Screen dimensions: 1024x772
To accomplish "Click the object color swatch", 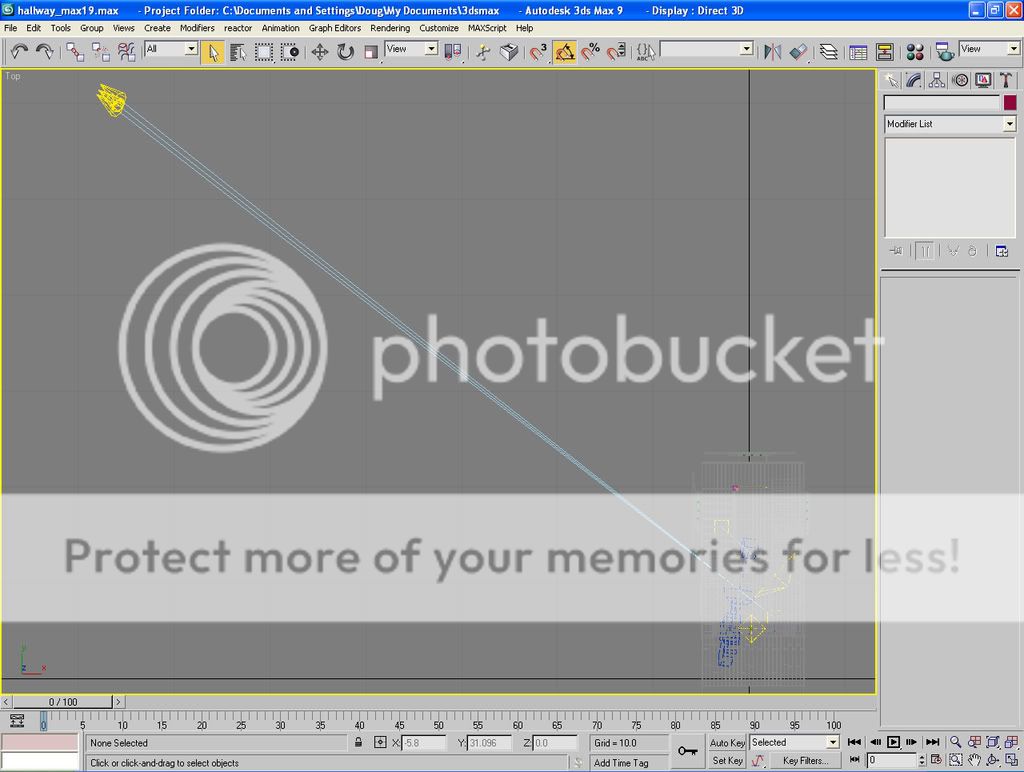I will pos(1010,103).
